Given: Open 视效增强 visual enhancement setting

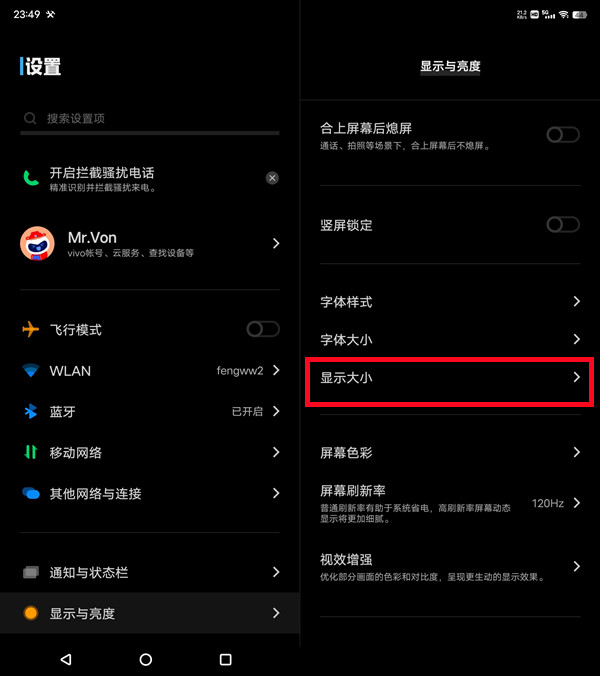Looking at the screenshot, I should click(450, 566).
